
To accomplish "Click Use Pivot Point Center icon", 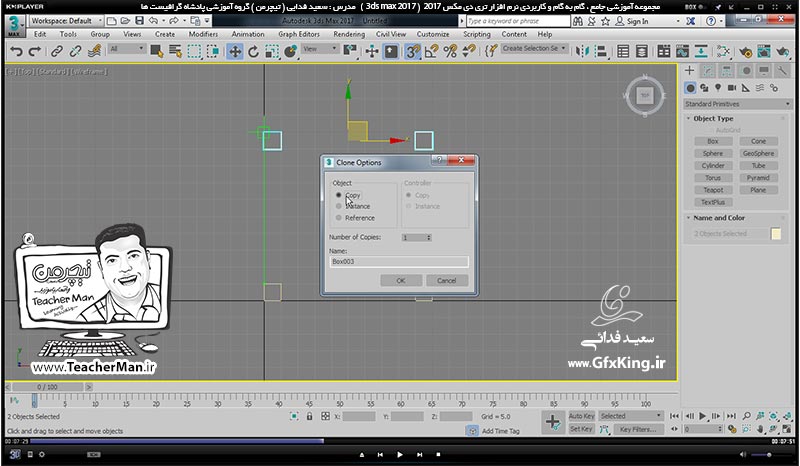I will click(350, 51).
